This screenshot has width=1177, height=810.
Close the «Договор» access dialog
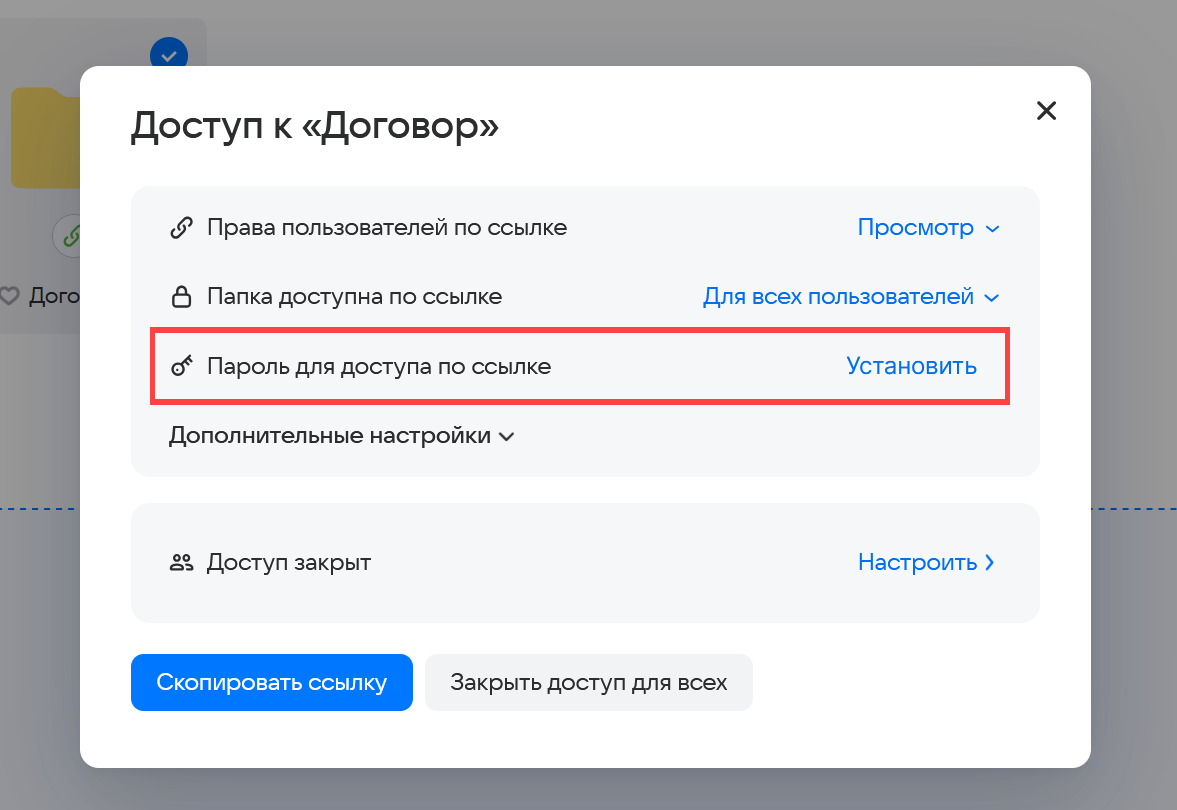[x=1046, y=111]
